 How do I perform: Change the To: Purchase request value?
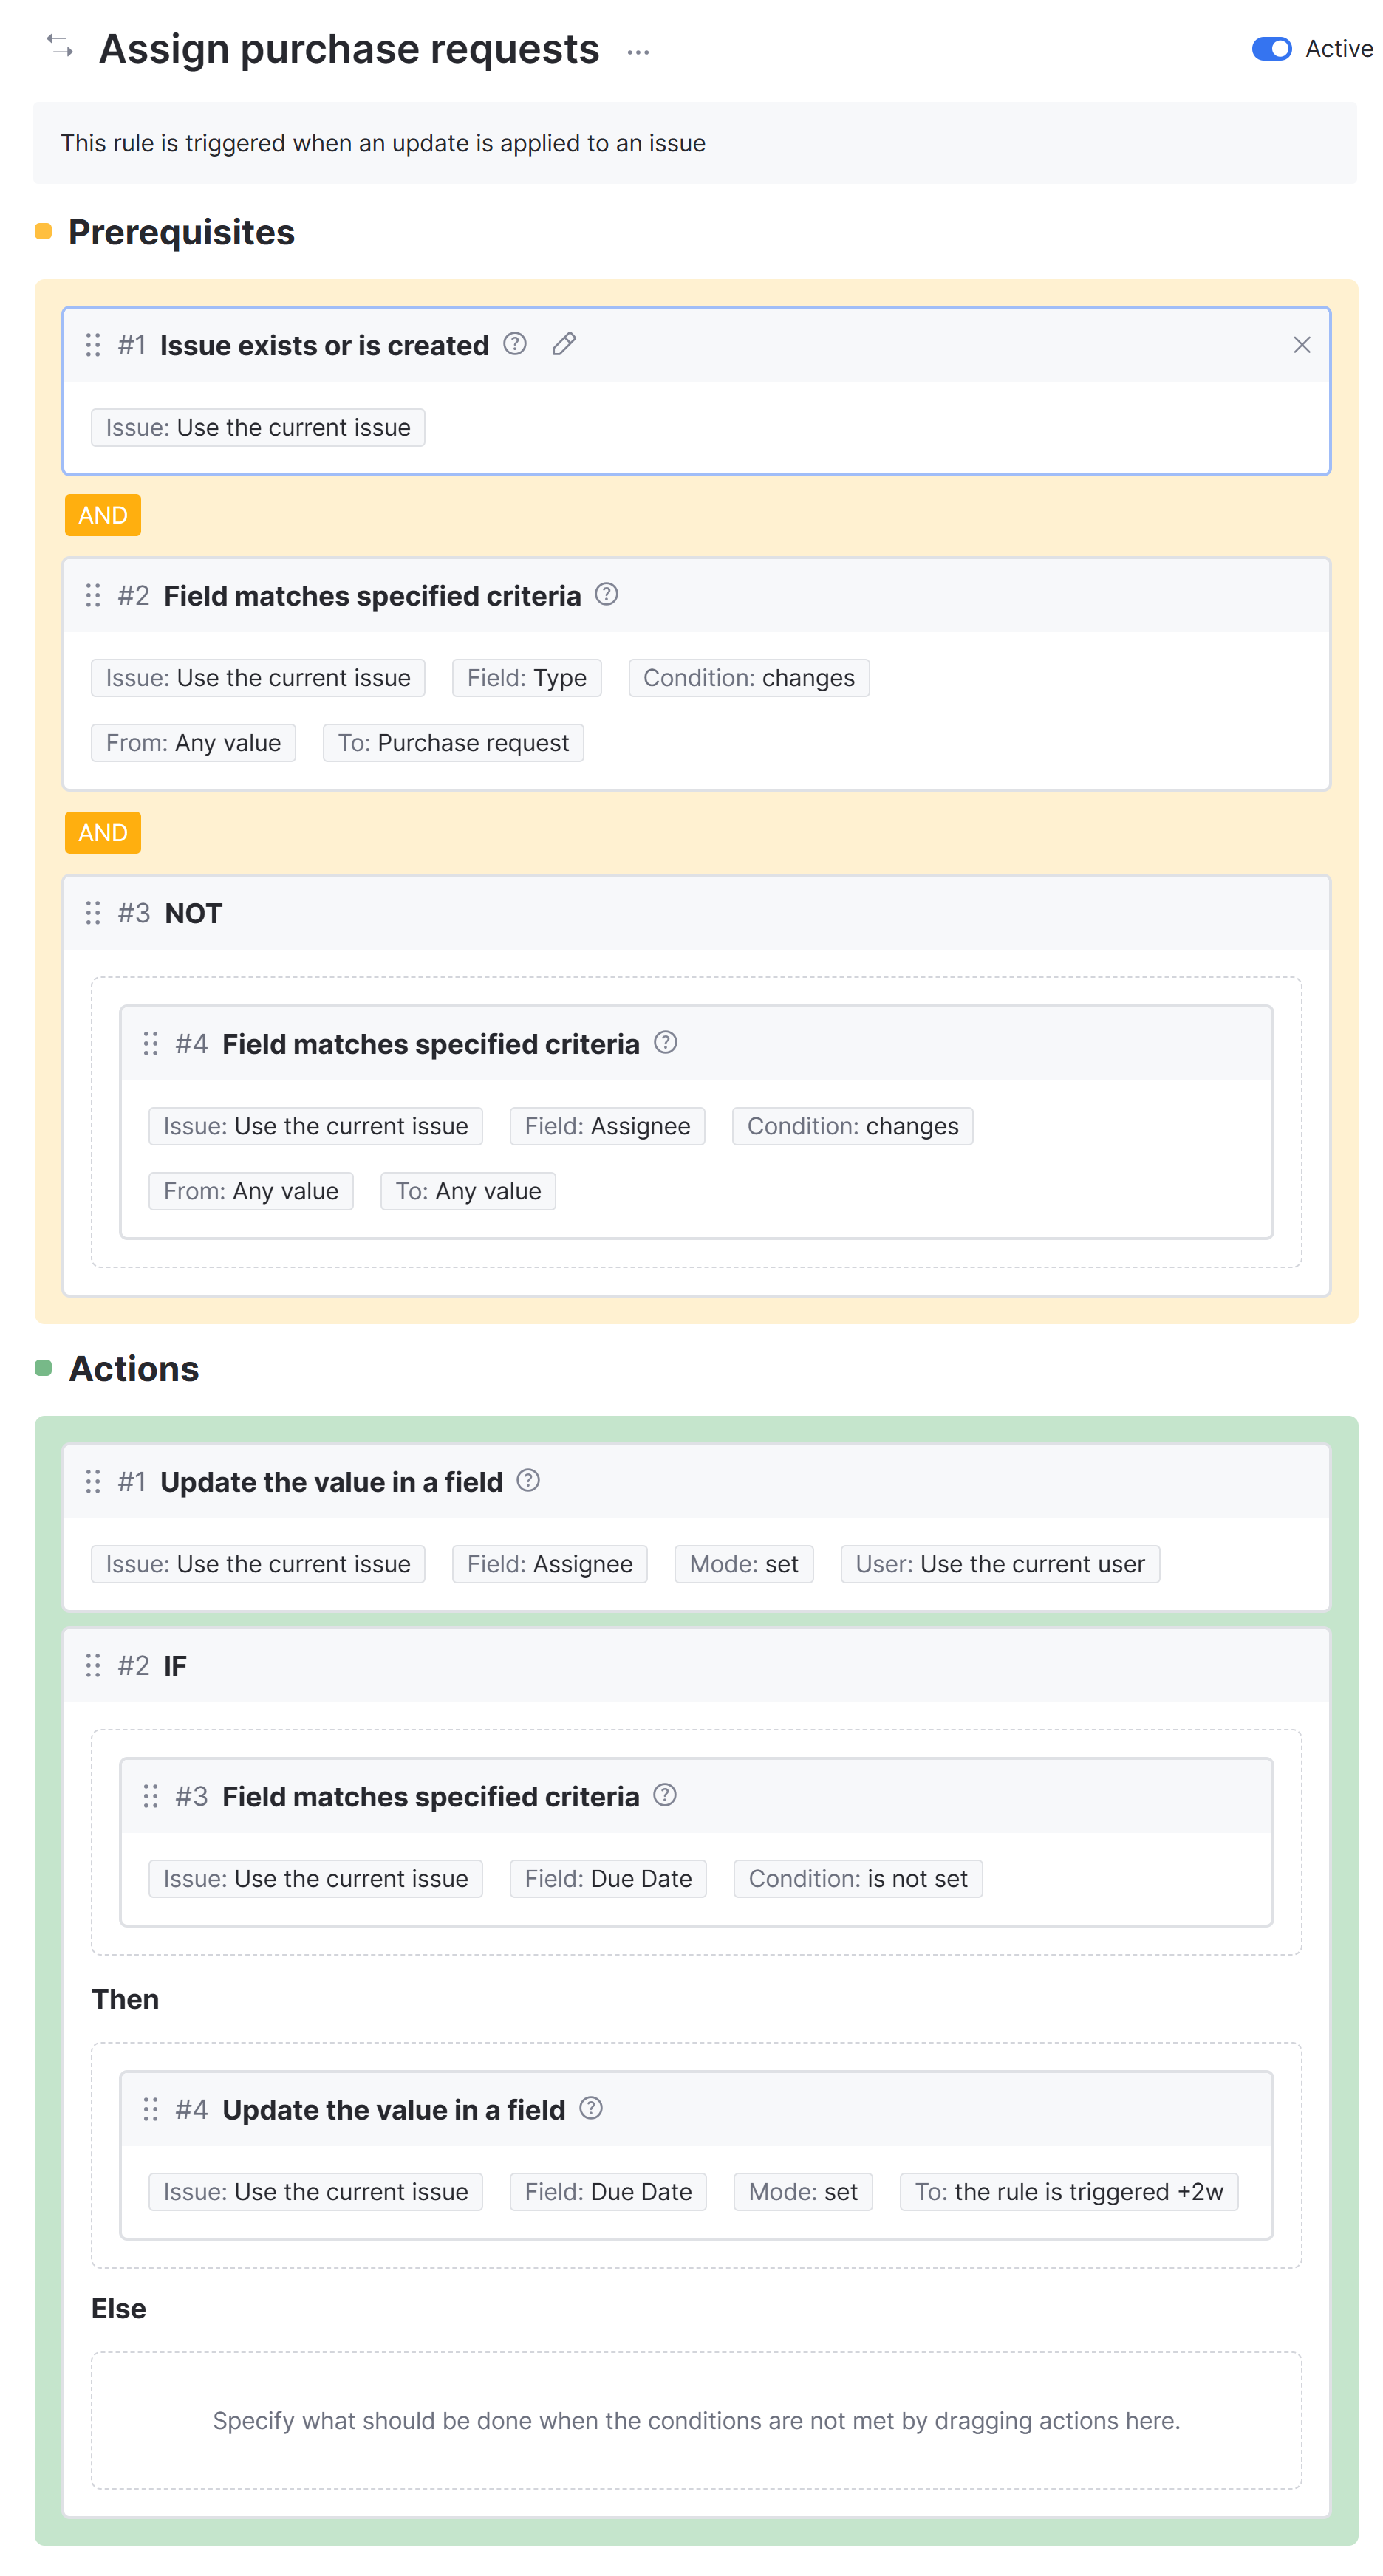(453, 743)
